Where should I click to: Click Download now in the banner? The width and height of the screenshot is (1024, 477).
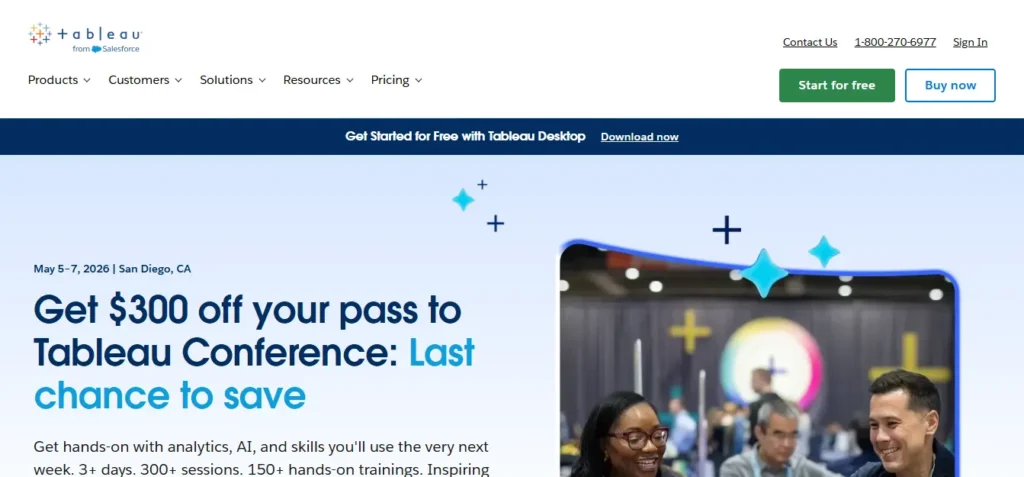coord(639,137)
